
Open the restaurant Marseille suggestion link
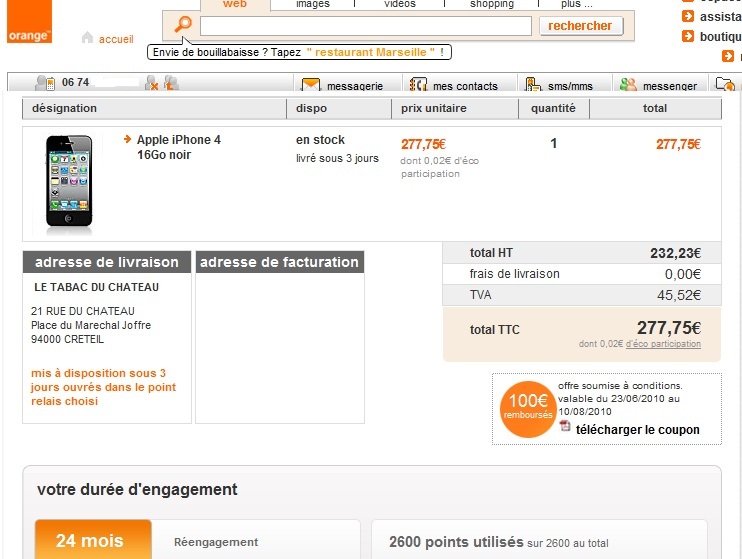[x=371, y=52]
